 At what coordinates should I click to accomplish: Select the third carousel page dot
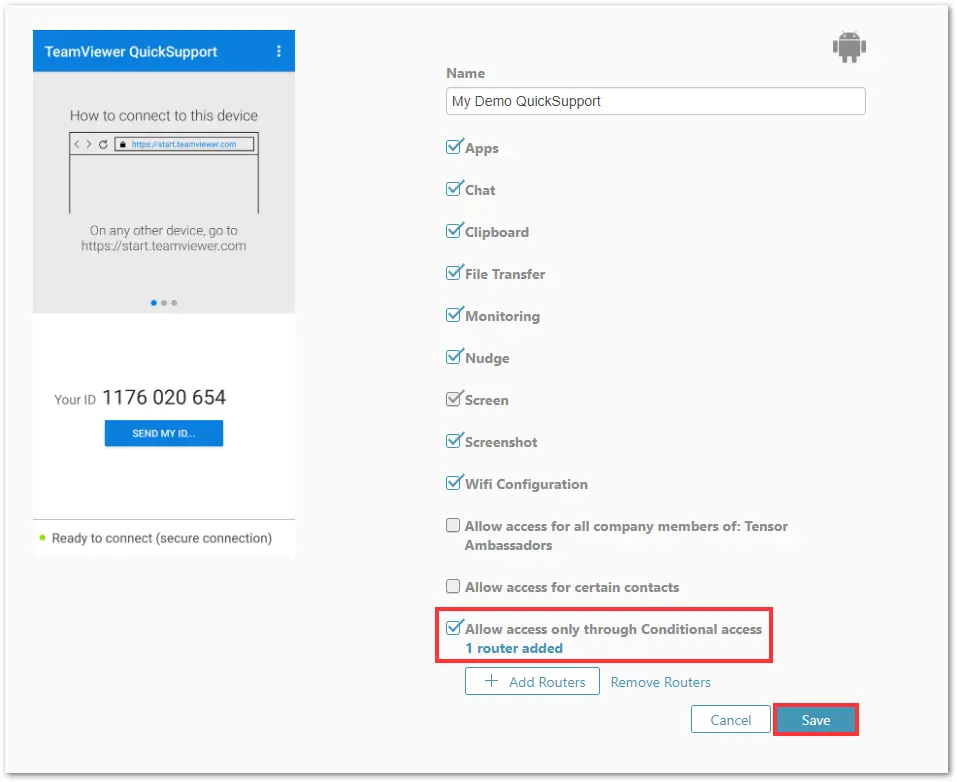click(175, 303)
